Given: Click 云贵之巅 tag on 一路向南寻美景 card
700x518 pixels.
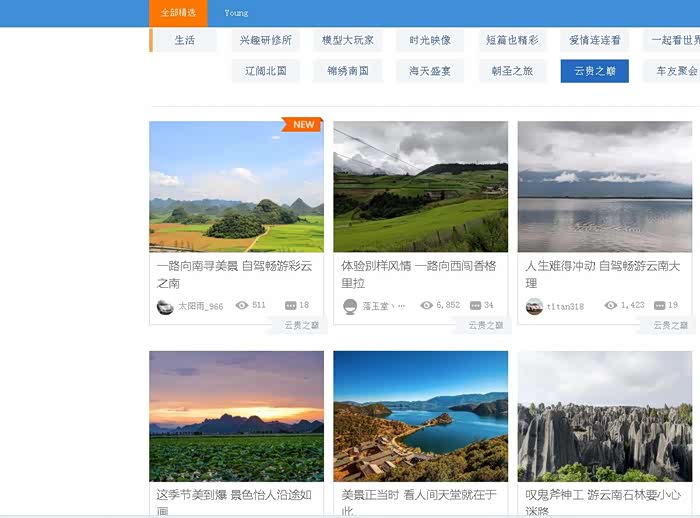Looking at the screenshot, I should pyautogui.click(x=302, y=326).
